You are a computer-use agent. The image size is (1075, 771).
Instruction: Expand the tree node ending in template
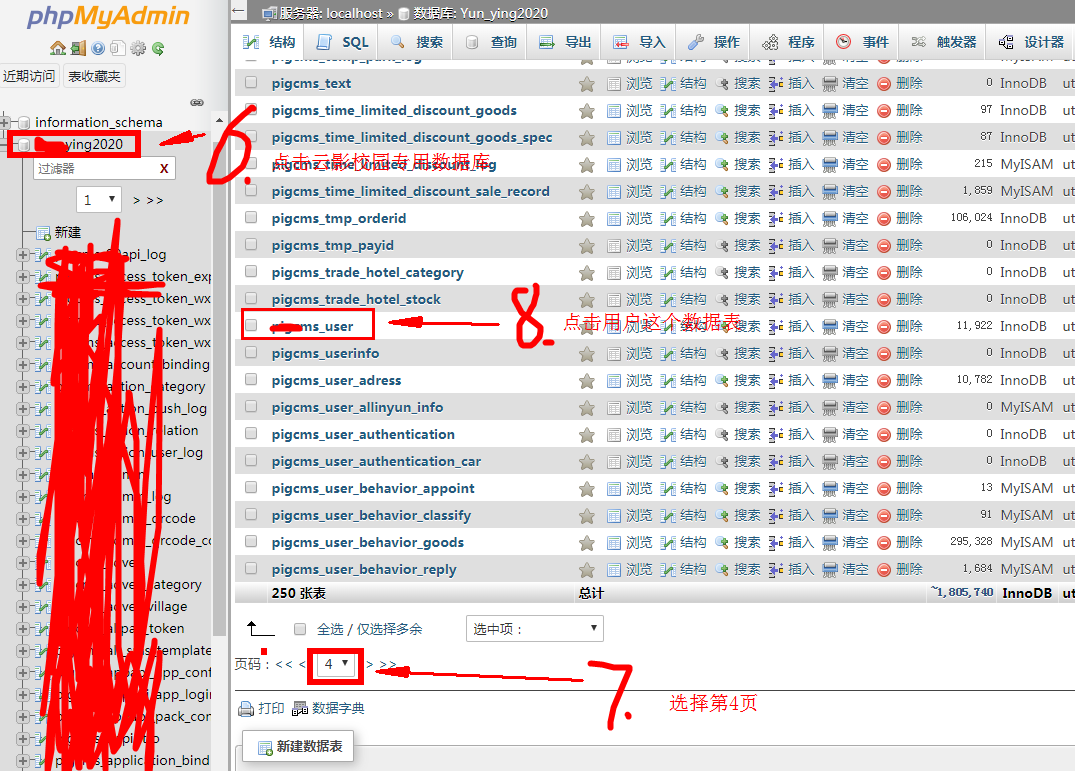(23, 650)
